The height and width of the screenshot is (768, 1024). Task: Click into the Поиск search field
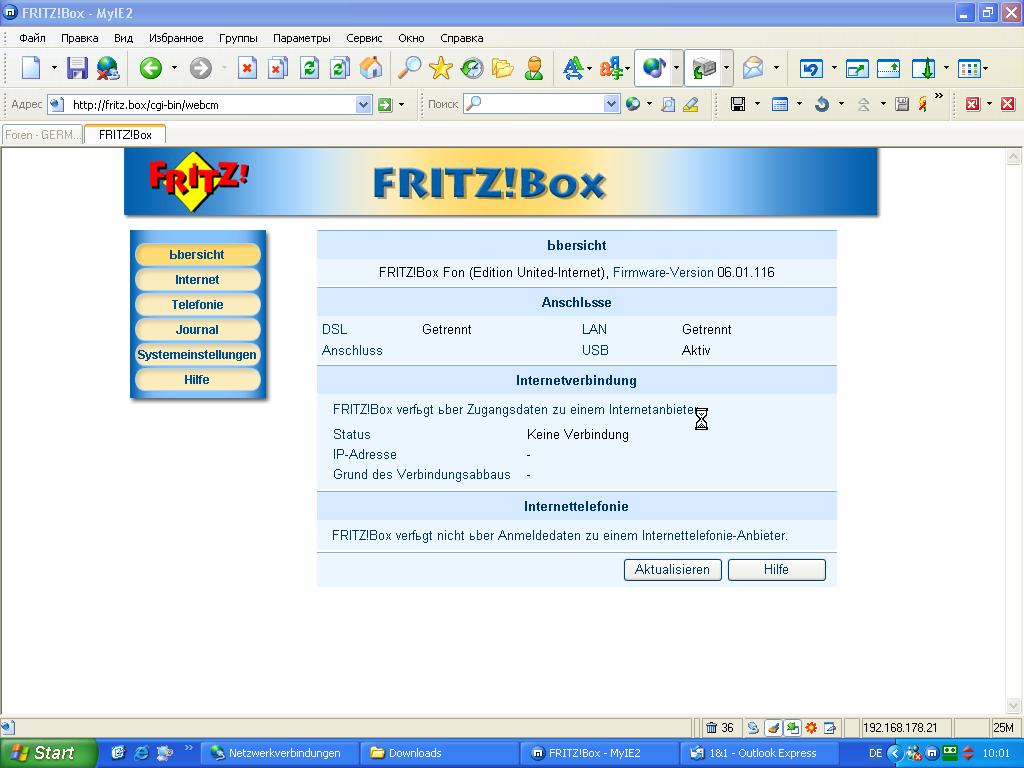(x=542, y=104)
